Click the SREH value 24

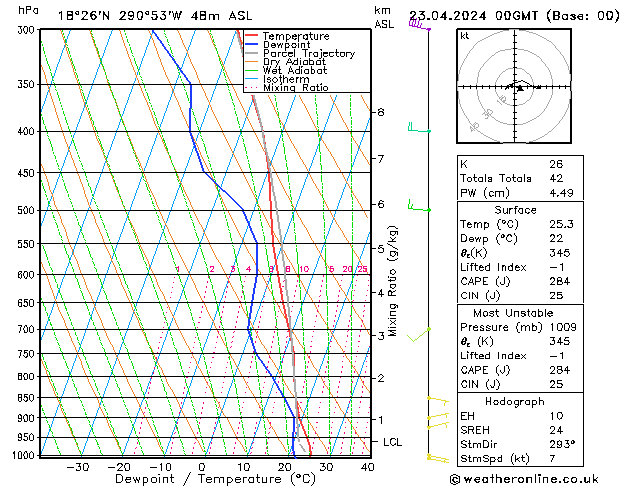point(556,430)
